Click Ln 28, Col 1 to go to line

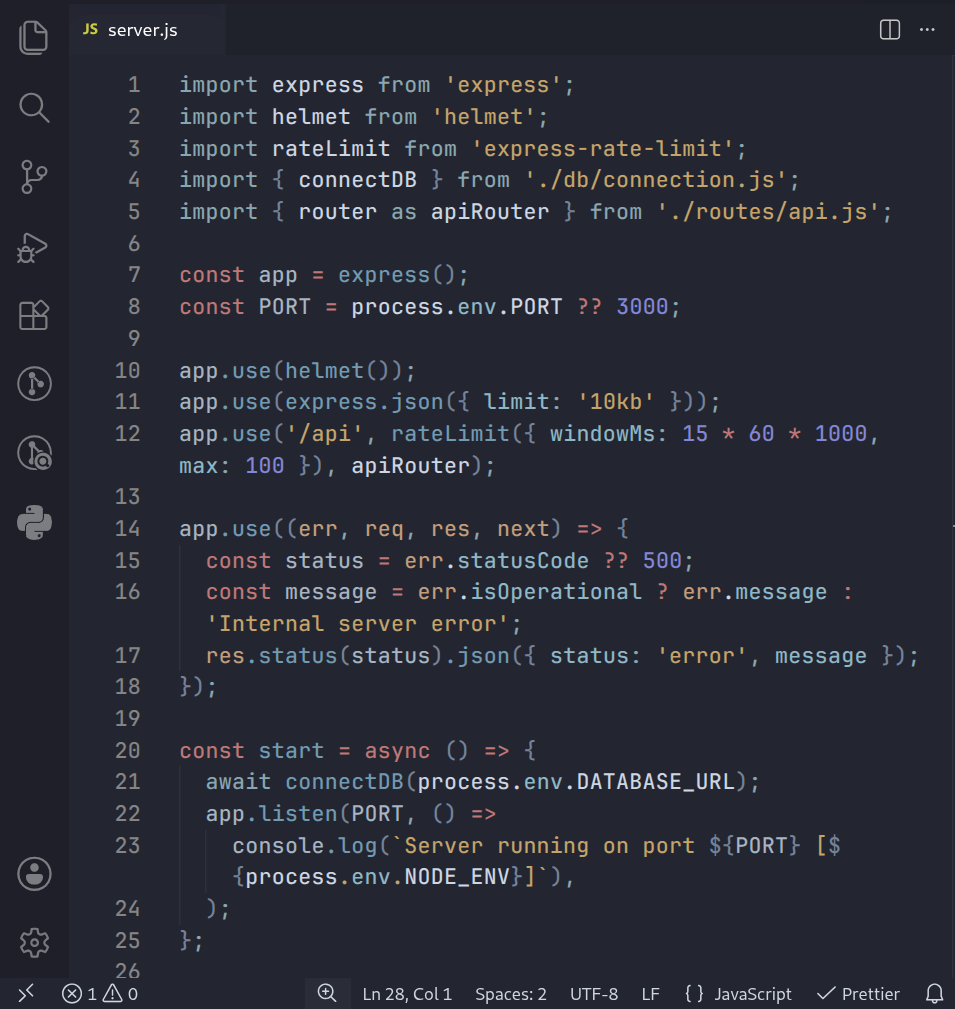point(407,994)
